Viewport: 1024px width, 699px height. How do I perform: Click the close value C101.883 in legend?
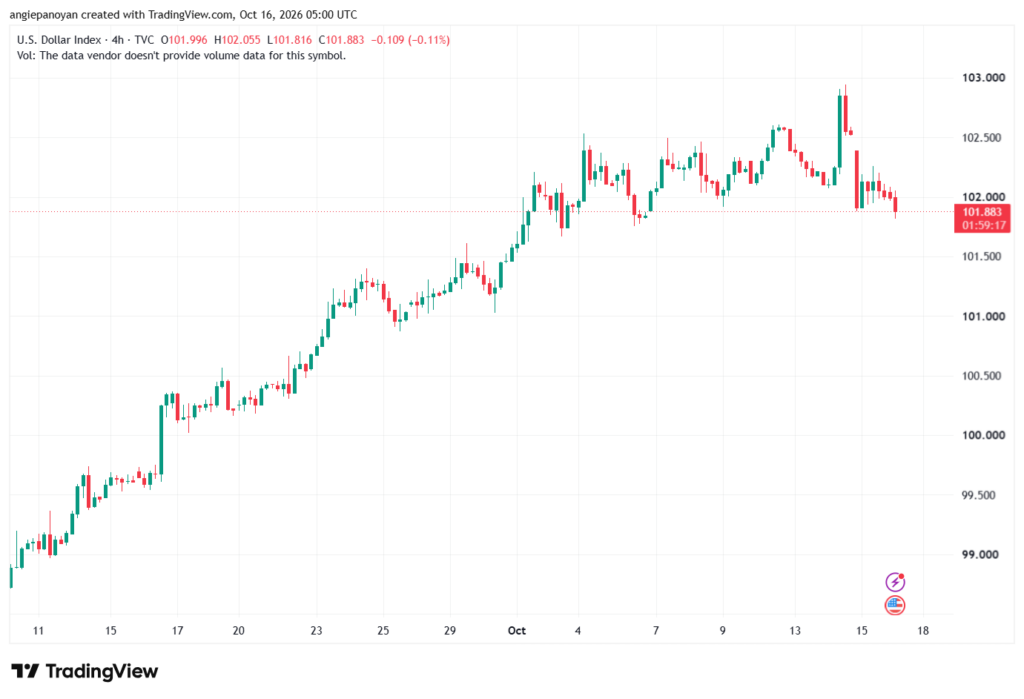pyautogui.click(x=341, y=40)
